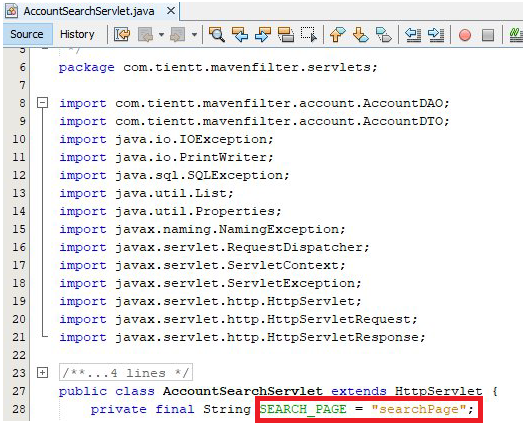Viewport: 527px width, 427px height.
Task: Collapse the imports fold at line 8
Action: (x=42, y=103)
